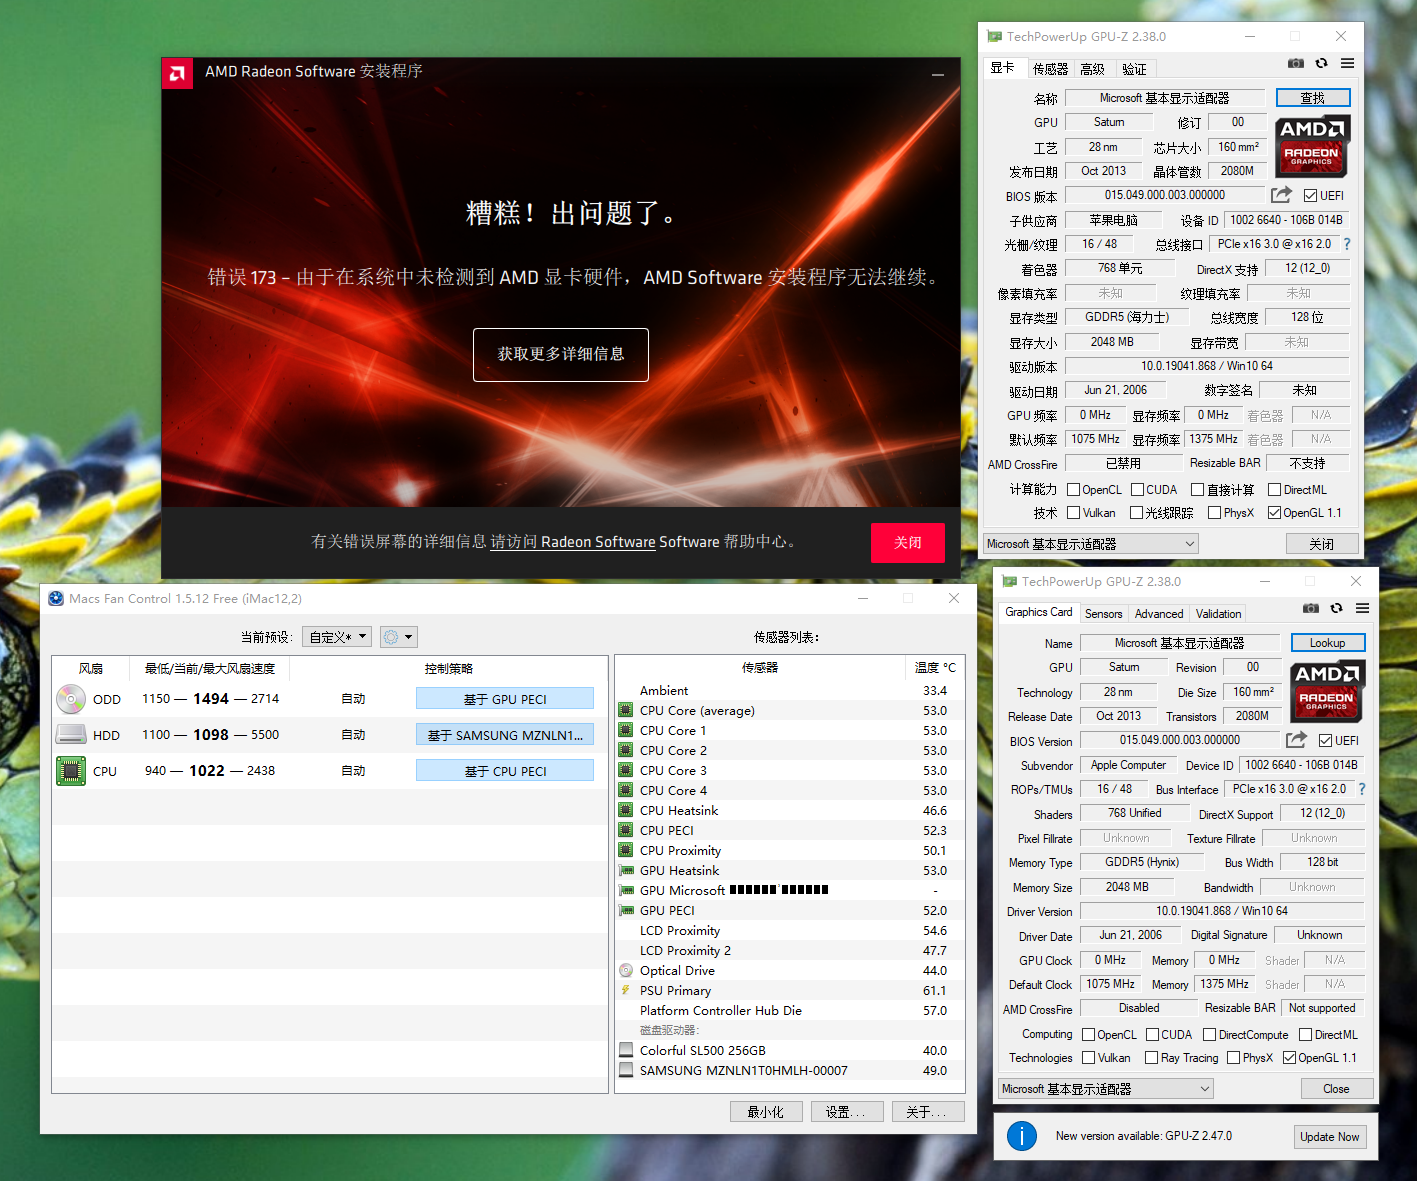Select the CPU Heatsink sensor row
Image resolution: width=1417 pixels, height=1181 pixels.
coord(679,811)
